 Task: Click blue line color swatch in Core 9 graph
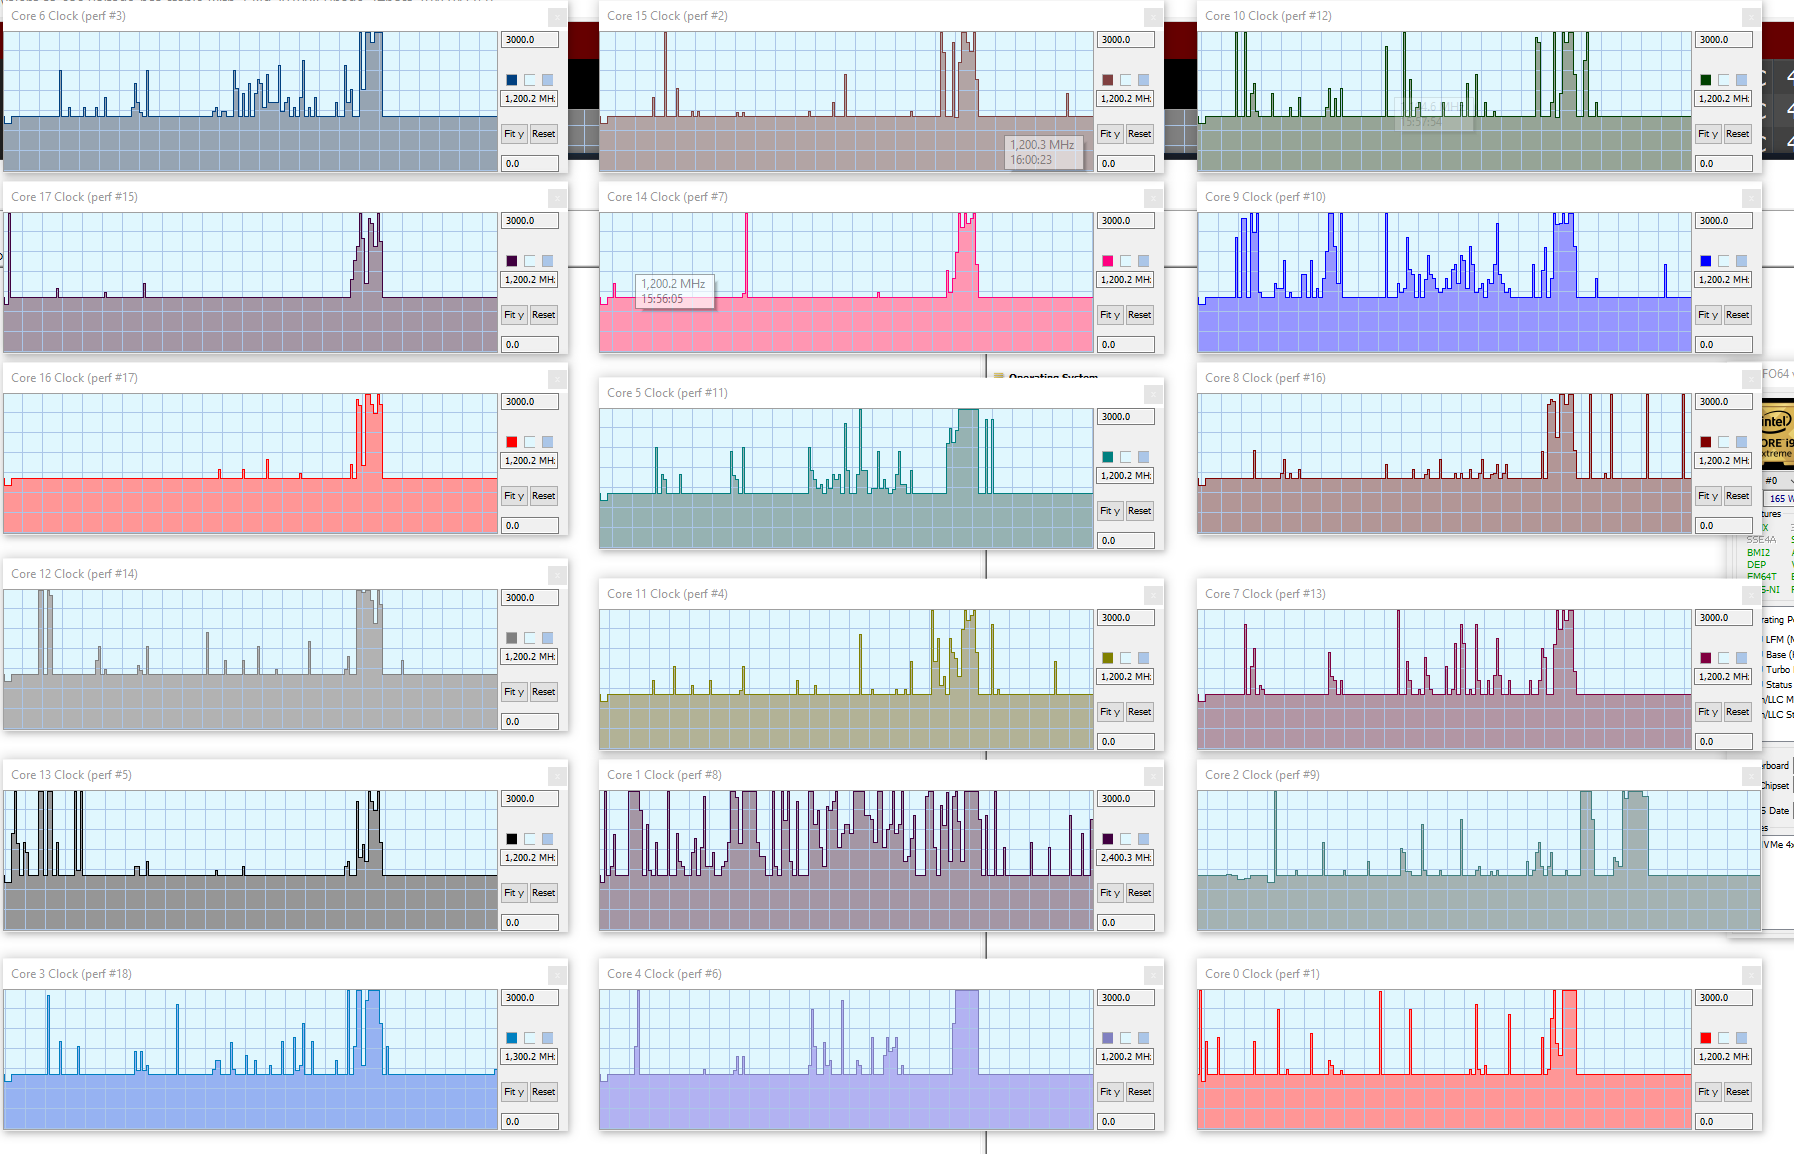coord(1706,261)
